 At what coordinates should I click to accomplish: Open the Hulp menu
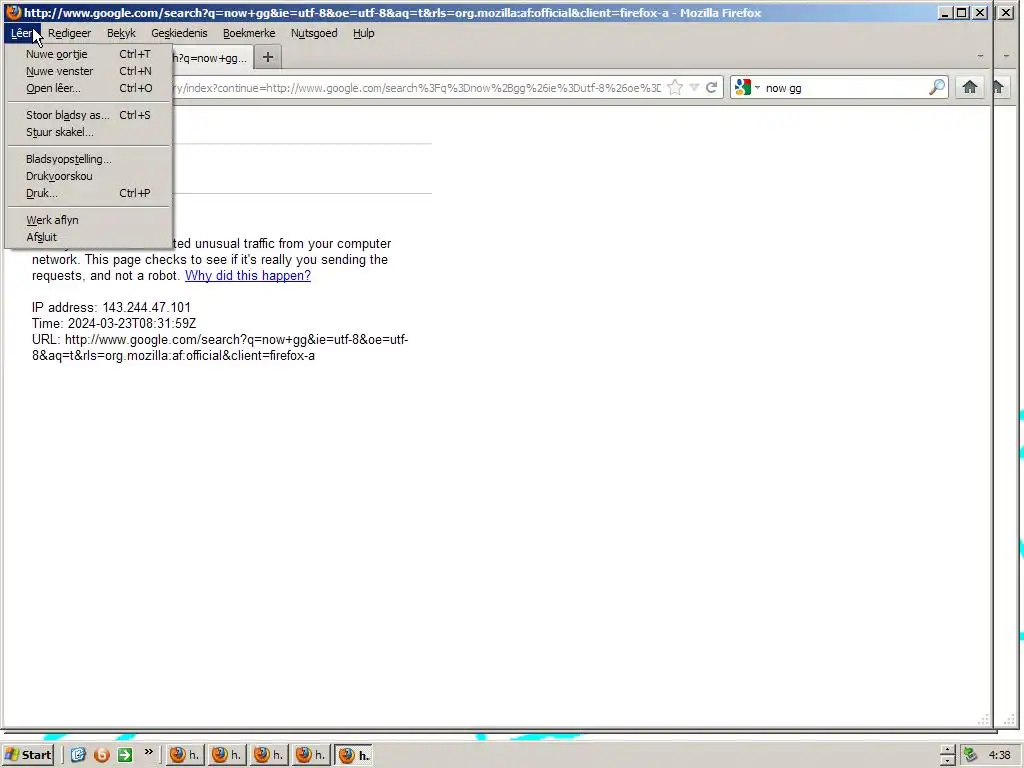(364, 33)
